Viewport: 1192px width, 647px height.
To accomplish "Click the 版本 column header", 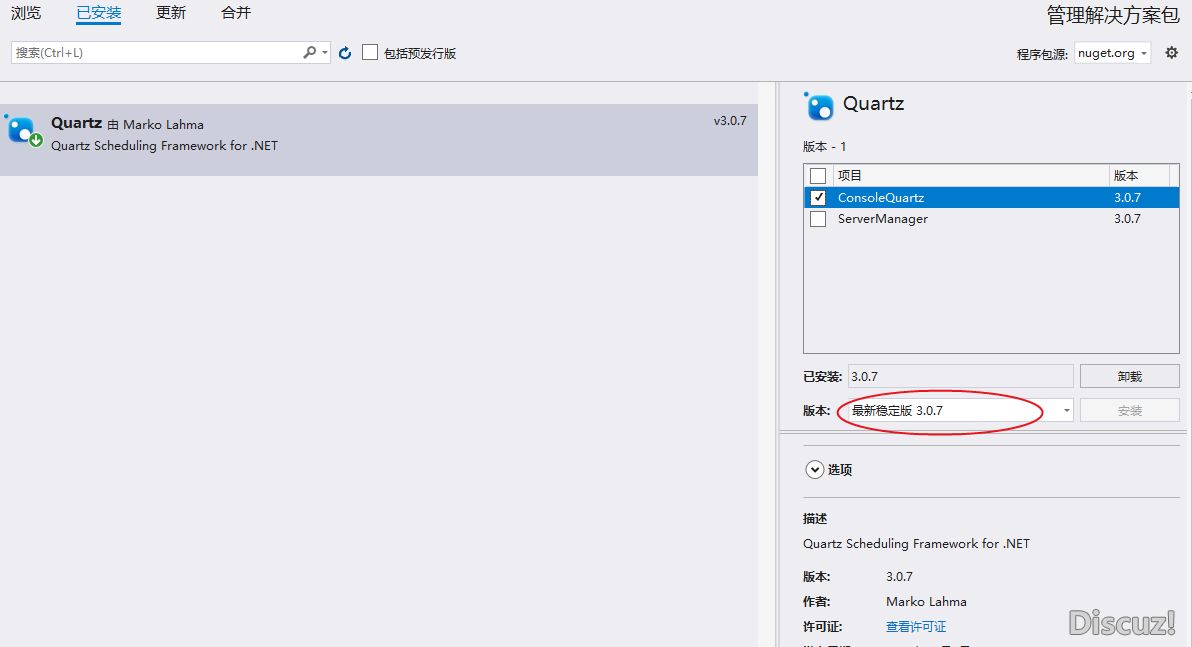I will pos(1139,176).
